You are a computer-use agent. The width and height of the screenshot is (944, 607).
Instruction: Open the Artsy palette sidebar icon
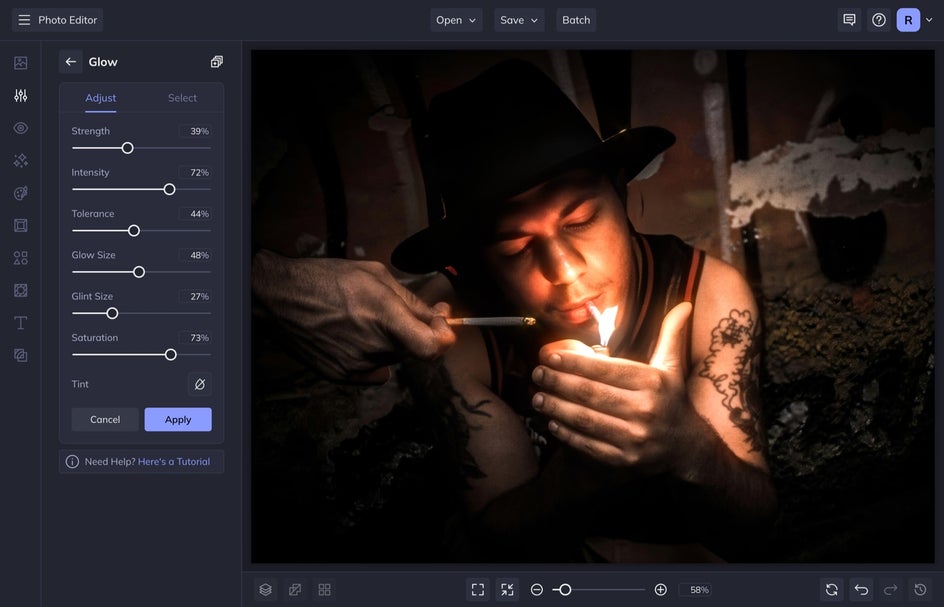pos(20,193)
